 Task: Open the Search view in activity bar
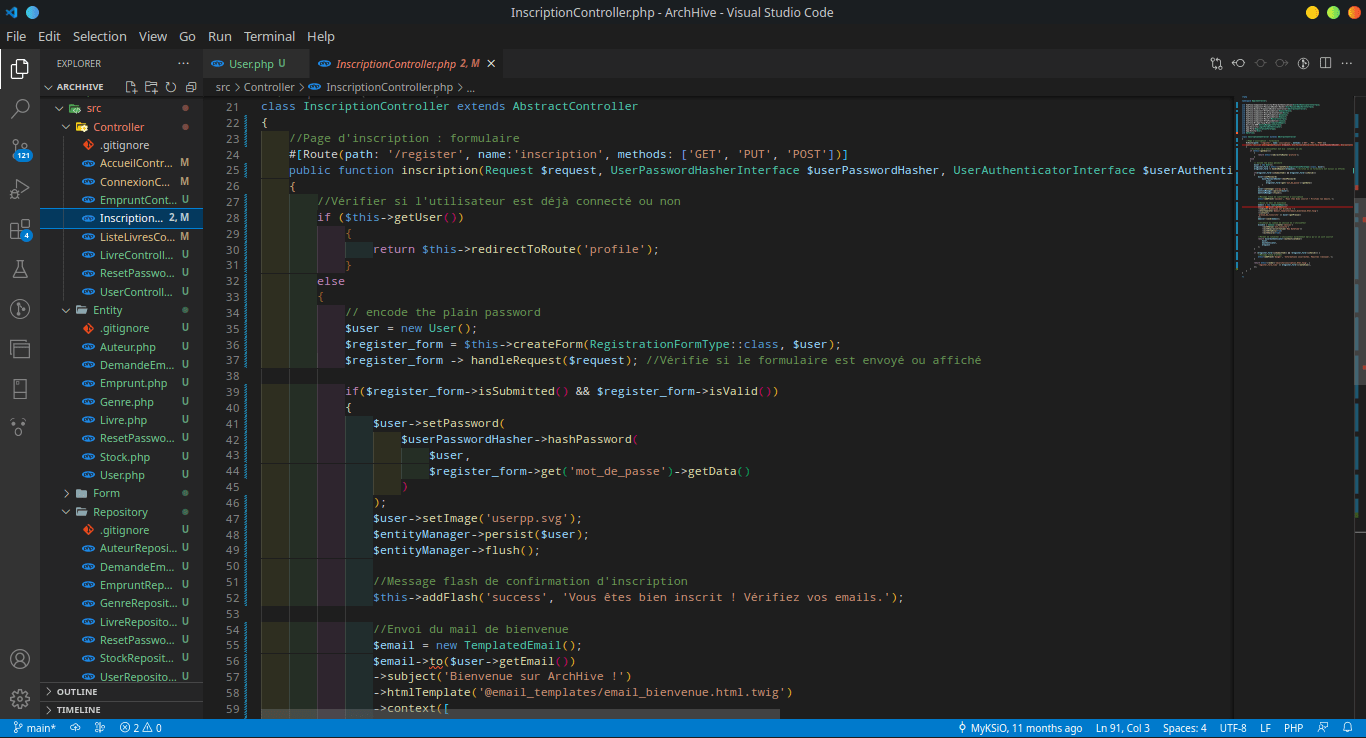coord(20,109)
